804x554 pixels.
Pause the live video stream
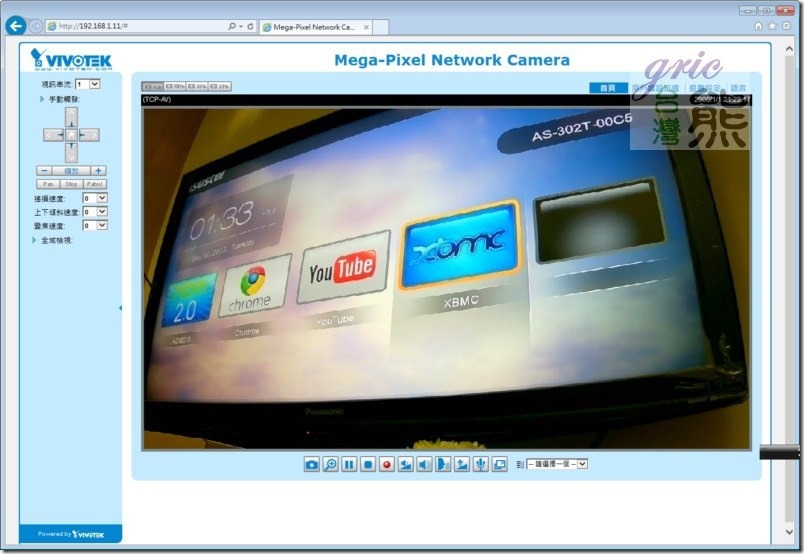pyautogui.click(x=349, y=464)
